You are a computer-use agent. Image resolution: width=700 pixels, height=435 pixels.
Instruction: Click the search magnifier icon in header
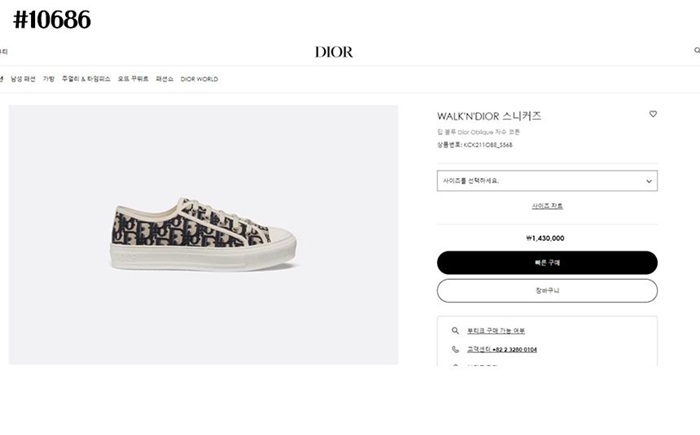[697, 50]
